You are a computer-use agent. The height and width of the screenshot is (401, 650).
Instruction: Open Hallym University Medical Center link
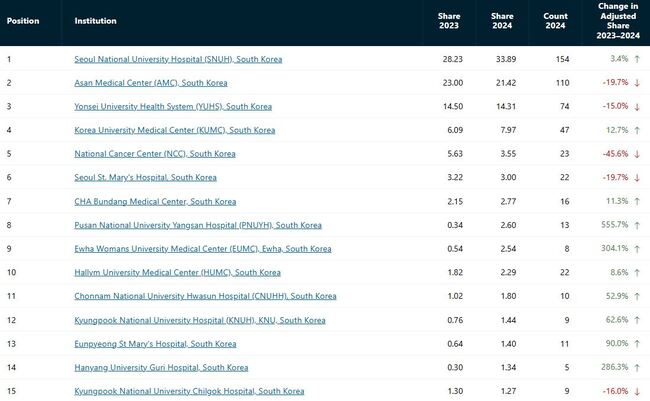(x=178, y=272)
